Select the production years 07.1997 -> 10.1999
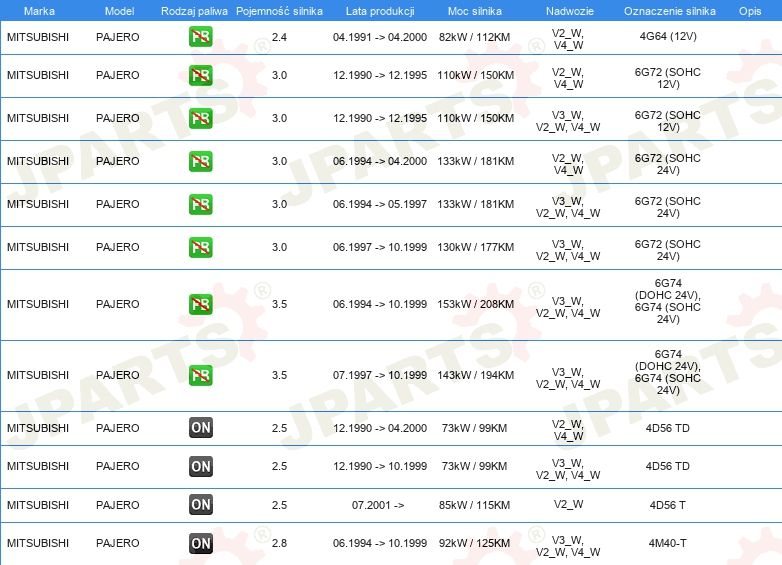Viewport: 782px width, 565px height. (x=380, y=375)
